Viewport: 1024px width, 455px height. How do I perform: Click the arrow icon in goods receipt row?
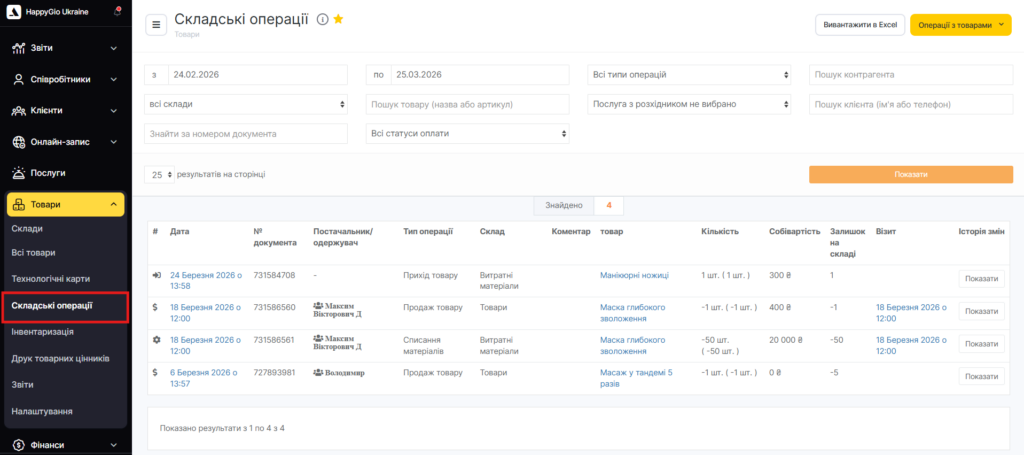156,275
